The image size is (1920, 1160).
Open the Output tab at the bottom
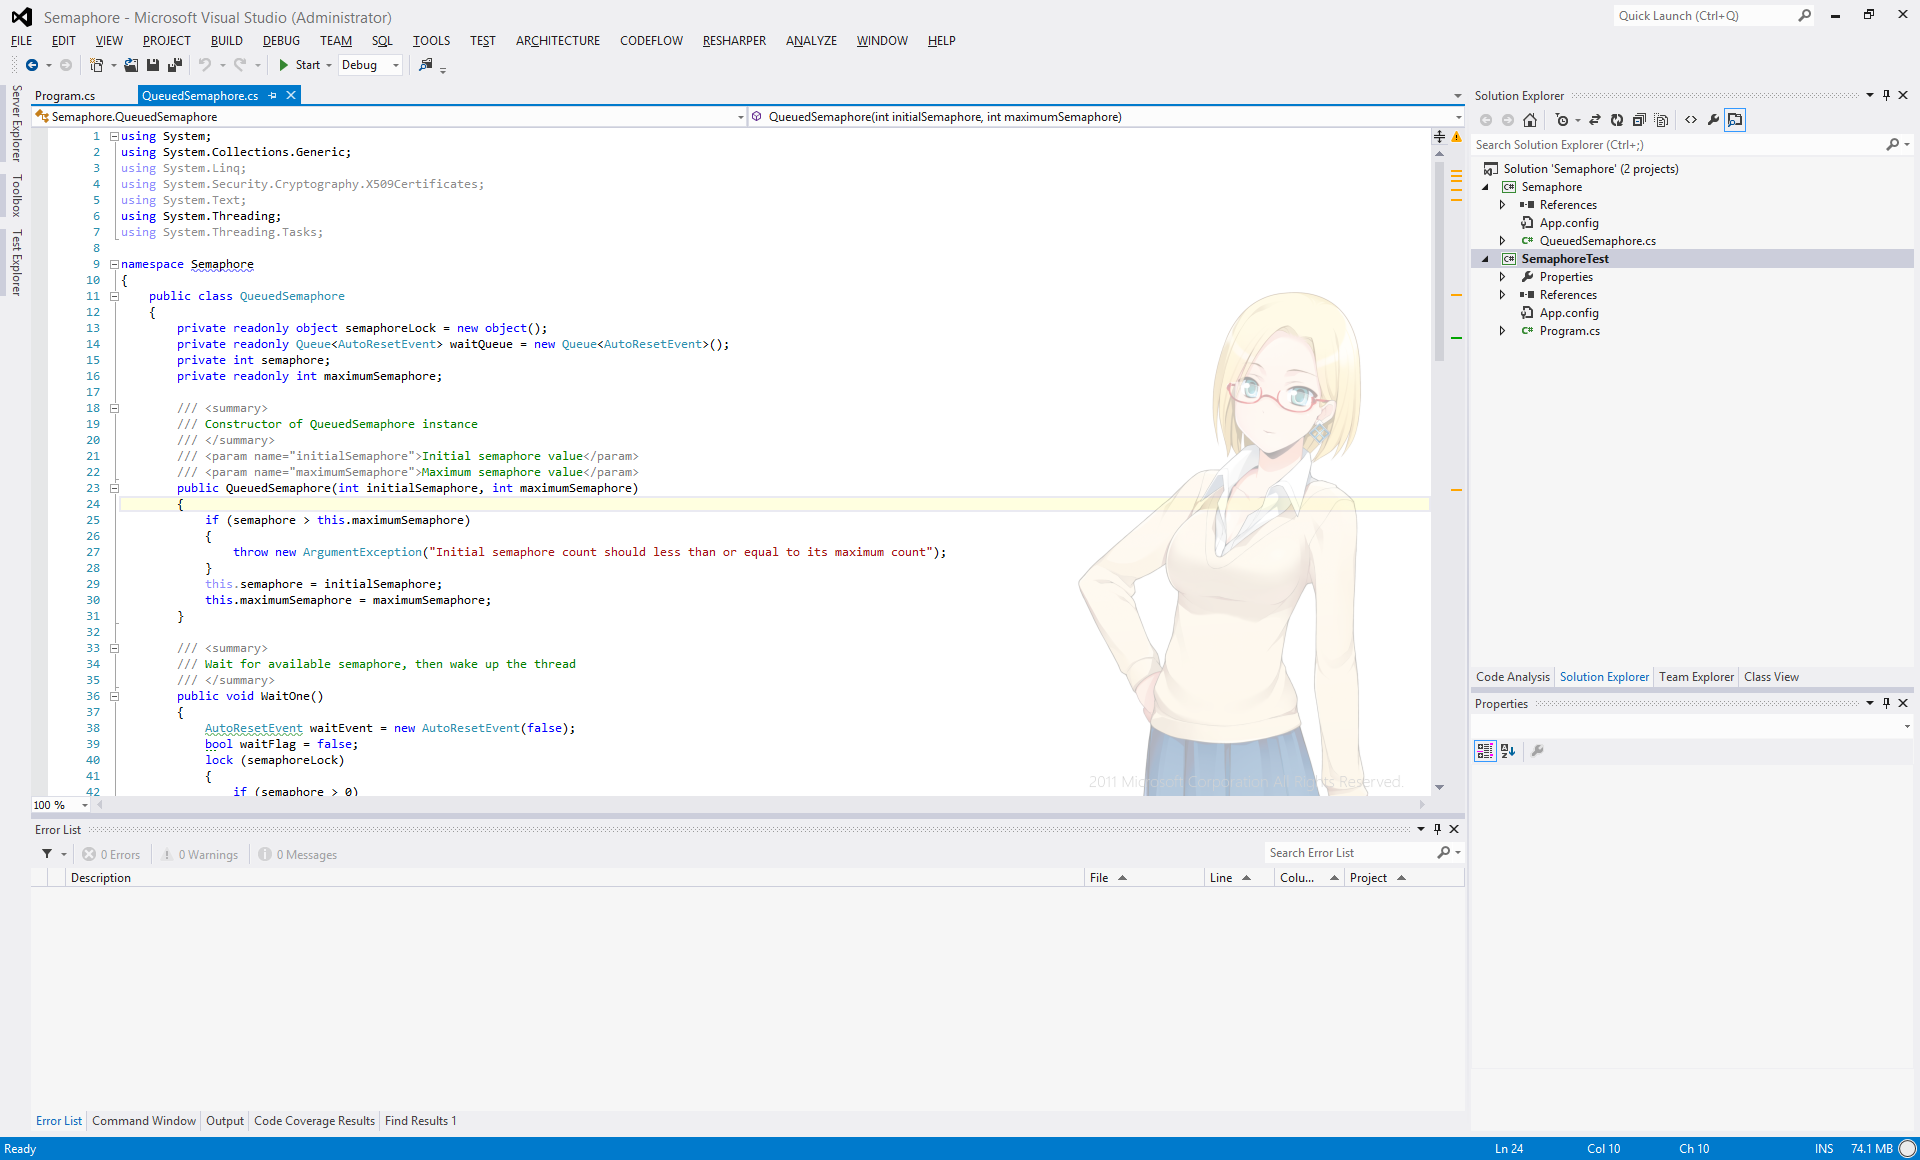(x=225, y=1121)
